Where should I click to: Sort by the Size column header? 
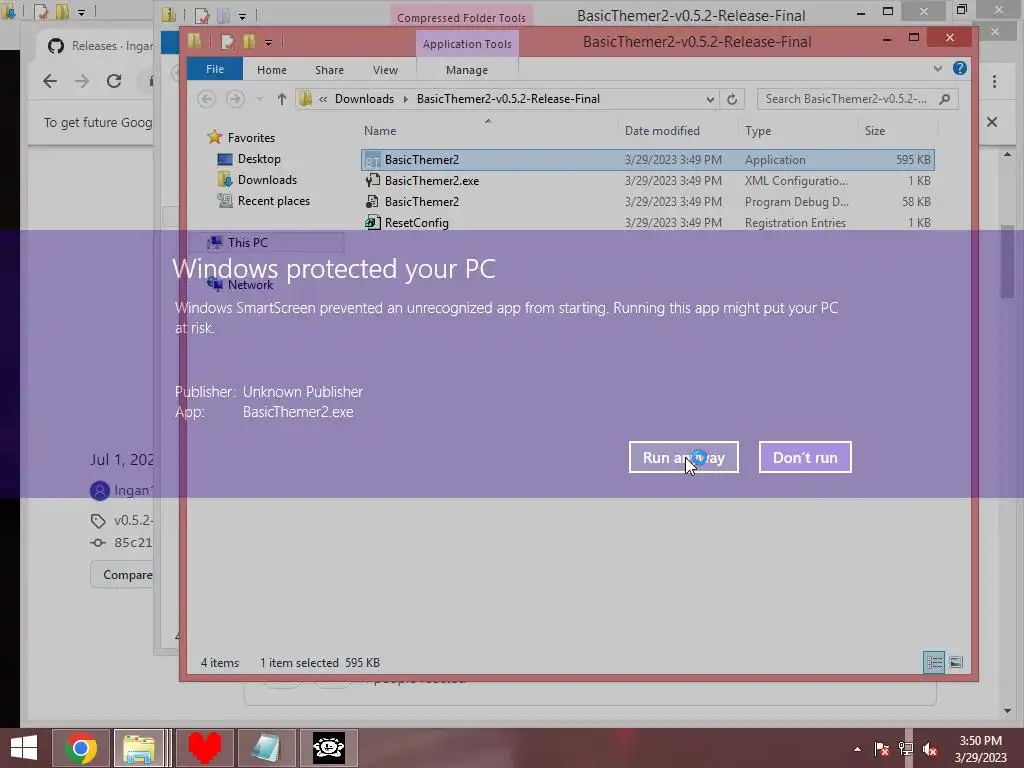click(875, 131)
